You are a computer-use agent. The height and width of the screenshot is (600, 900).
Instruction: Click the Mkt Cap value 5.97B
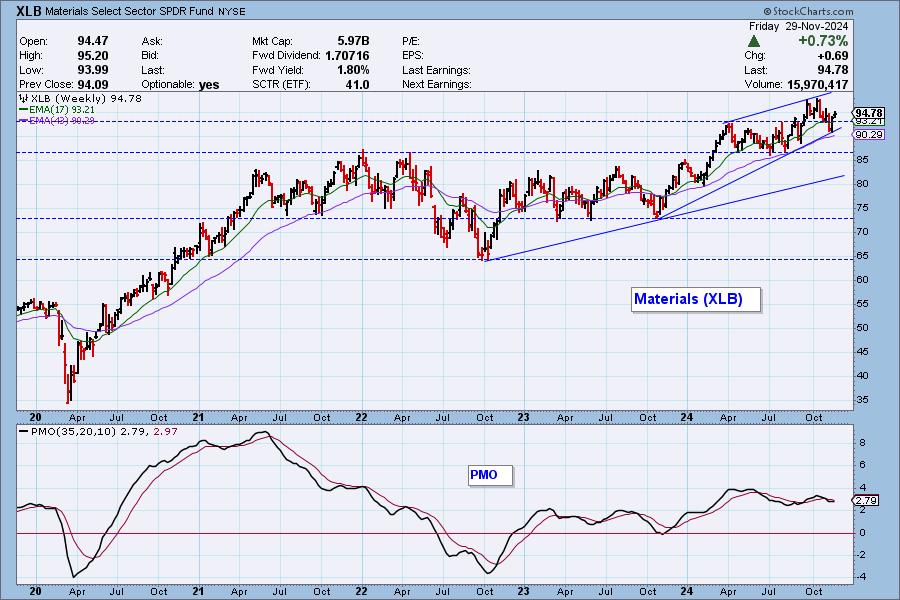(354, 41)
